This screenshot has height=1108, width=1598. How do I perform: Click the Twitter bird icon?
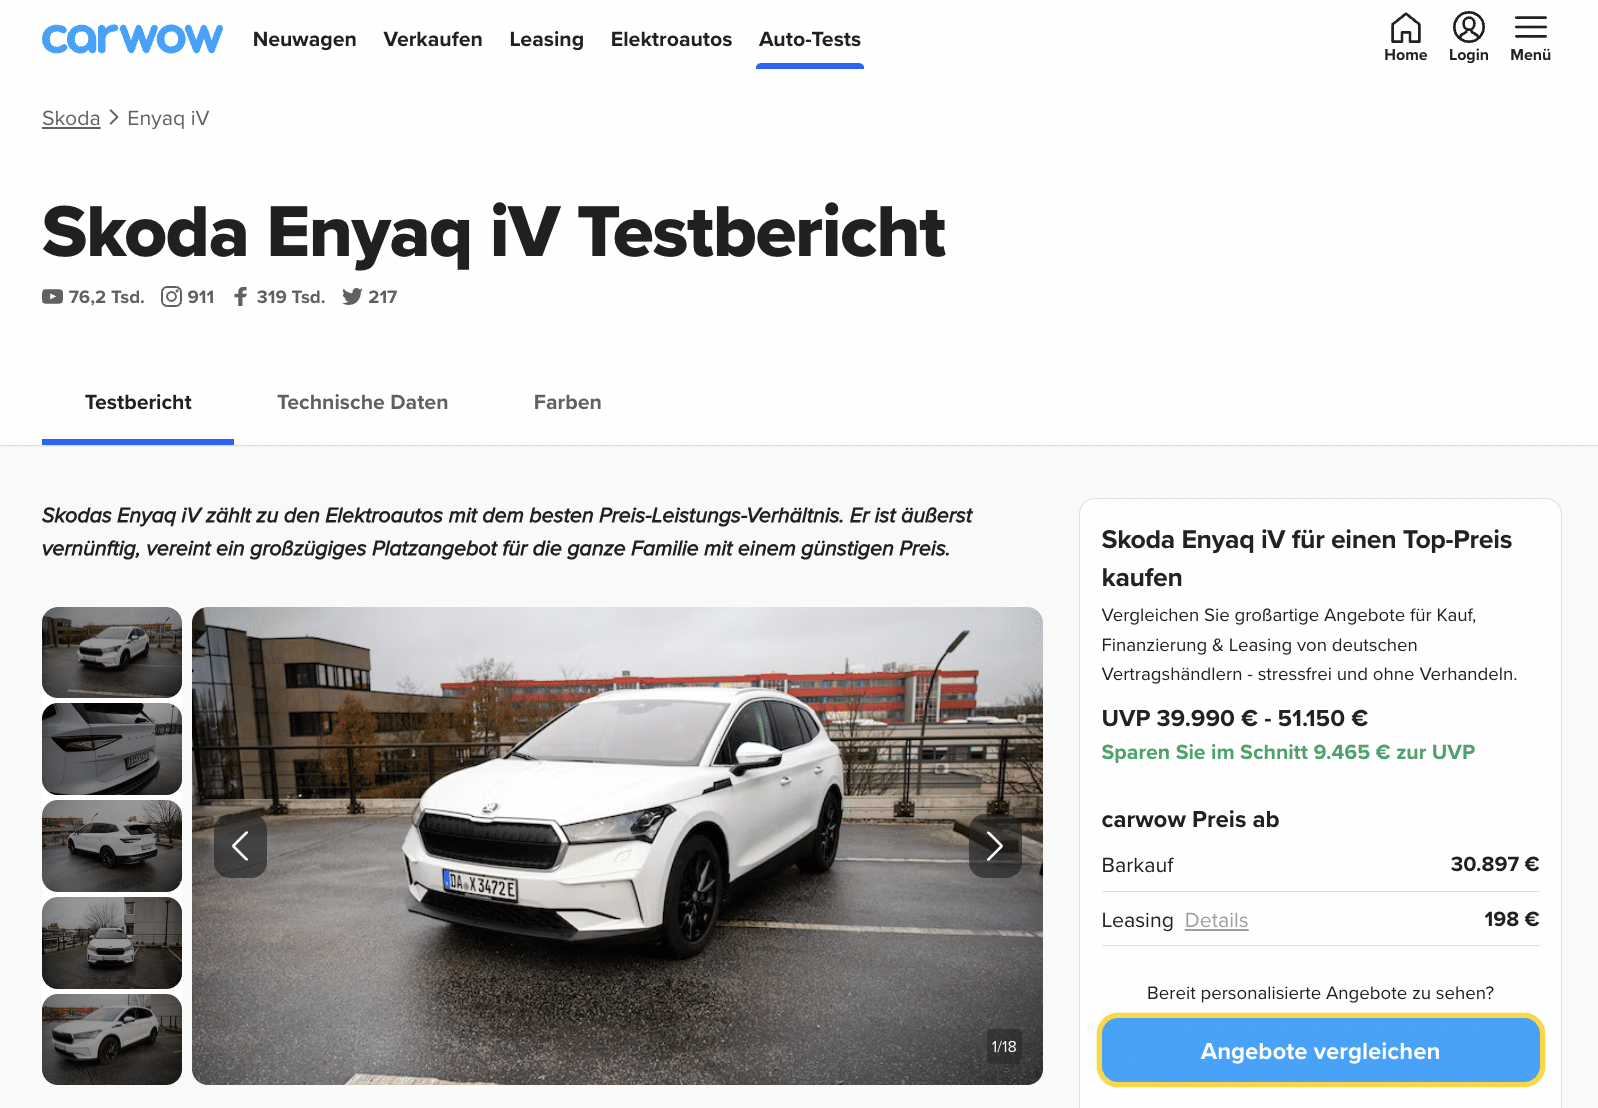pos(352,297)
